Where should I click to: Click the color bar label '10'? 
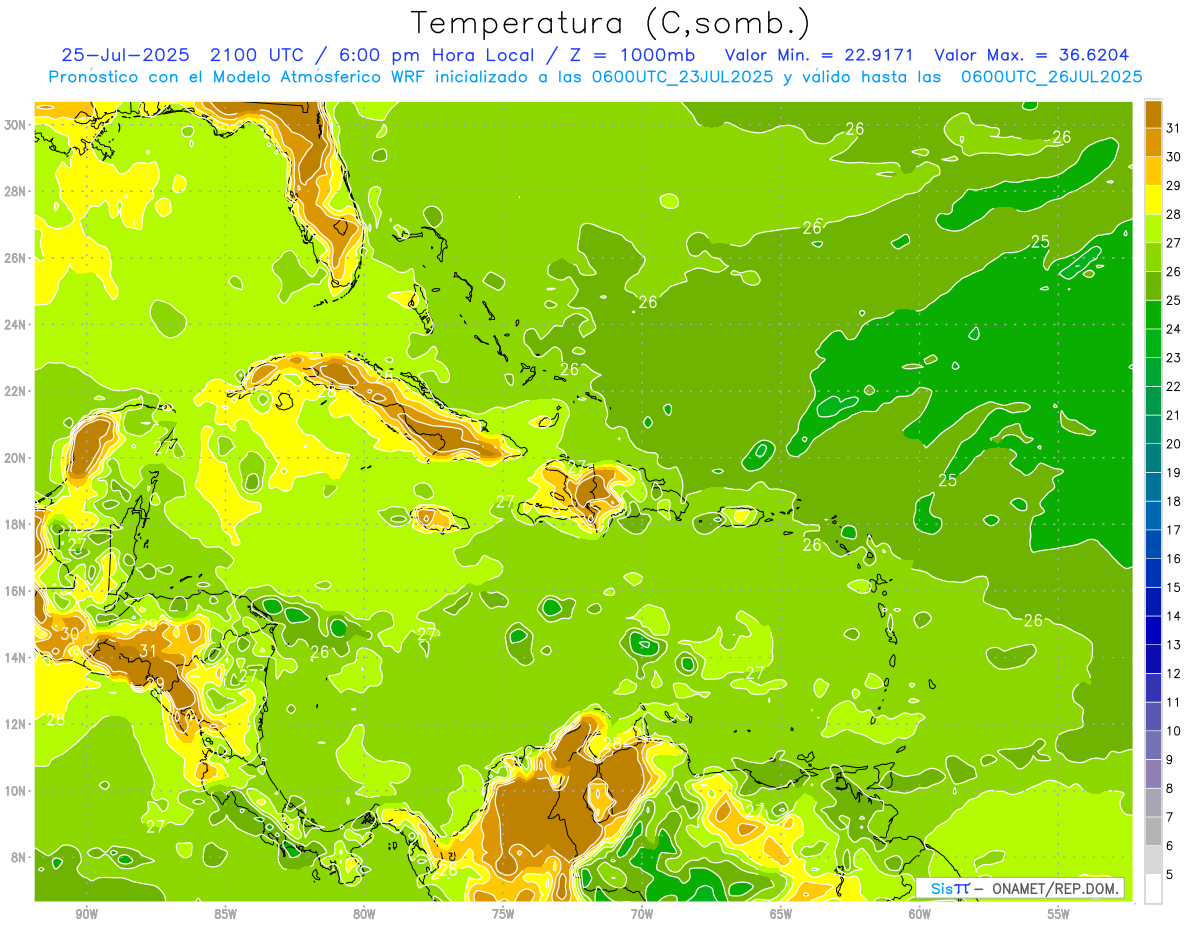click(1174, 731)
